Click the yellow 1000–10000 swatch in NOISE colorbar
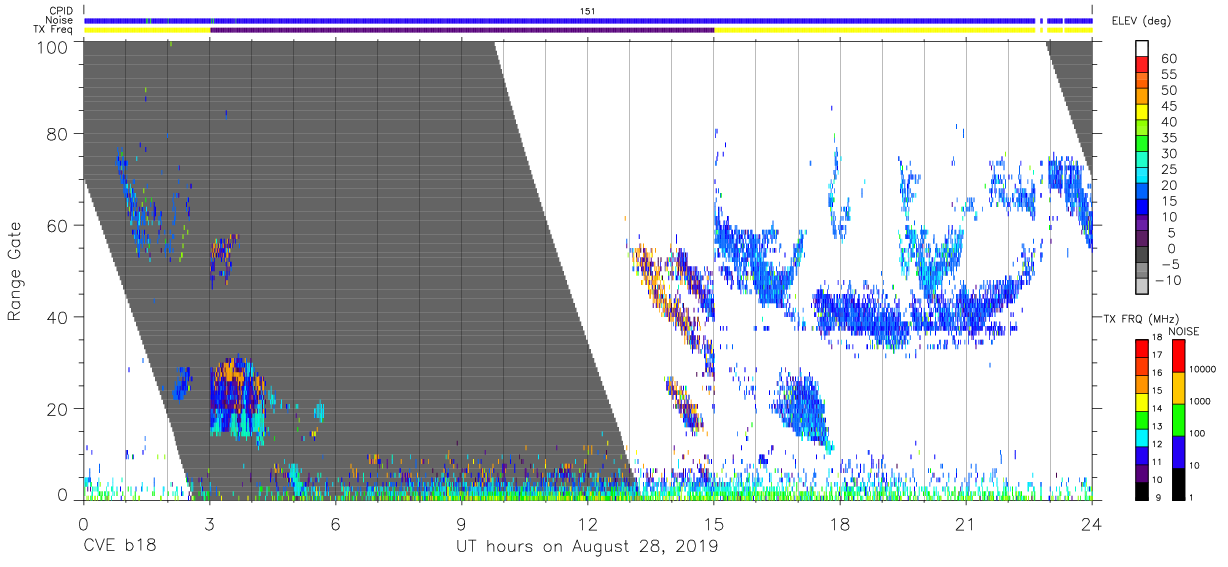This screenshot has width=1228, height=567. (x=1179, y=387)
